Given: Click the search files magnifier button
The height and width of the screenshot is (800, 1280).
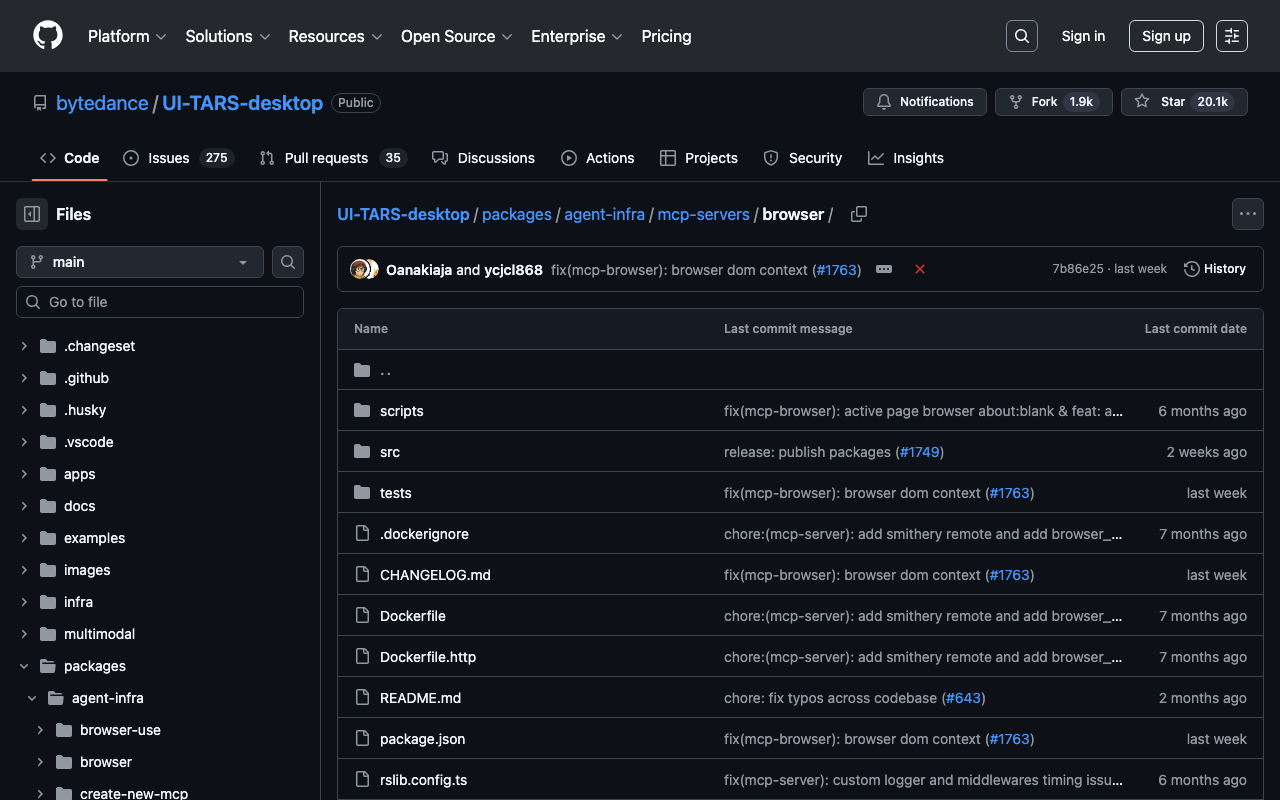Looking at the screenshot, I should [288, 262].
